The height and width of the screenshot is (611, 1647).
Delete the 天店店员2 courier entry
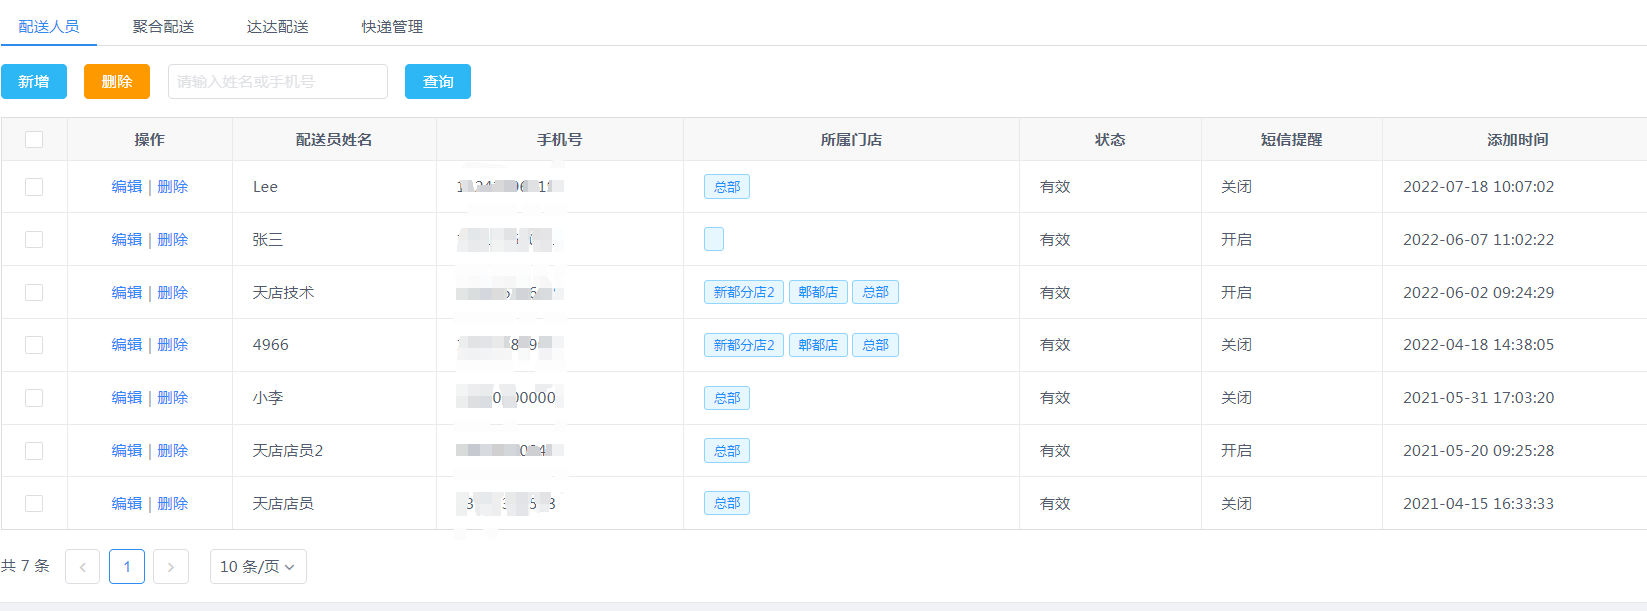(173, 451)
